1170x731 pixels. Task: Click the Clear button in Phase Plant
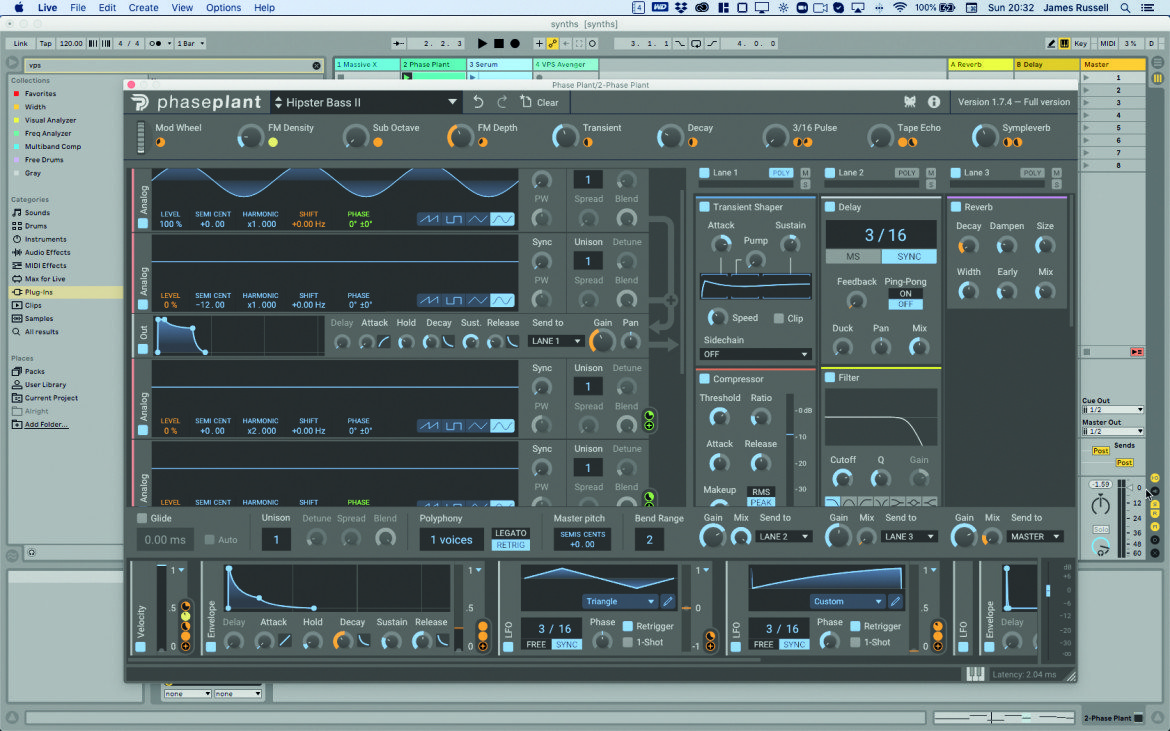click(x=539, y=102)
